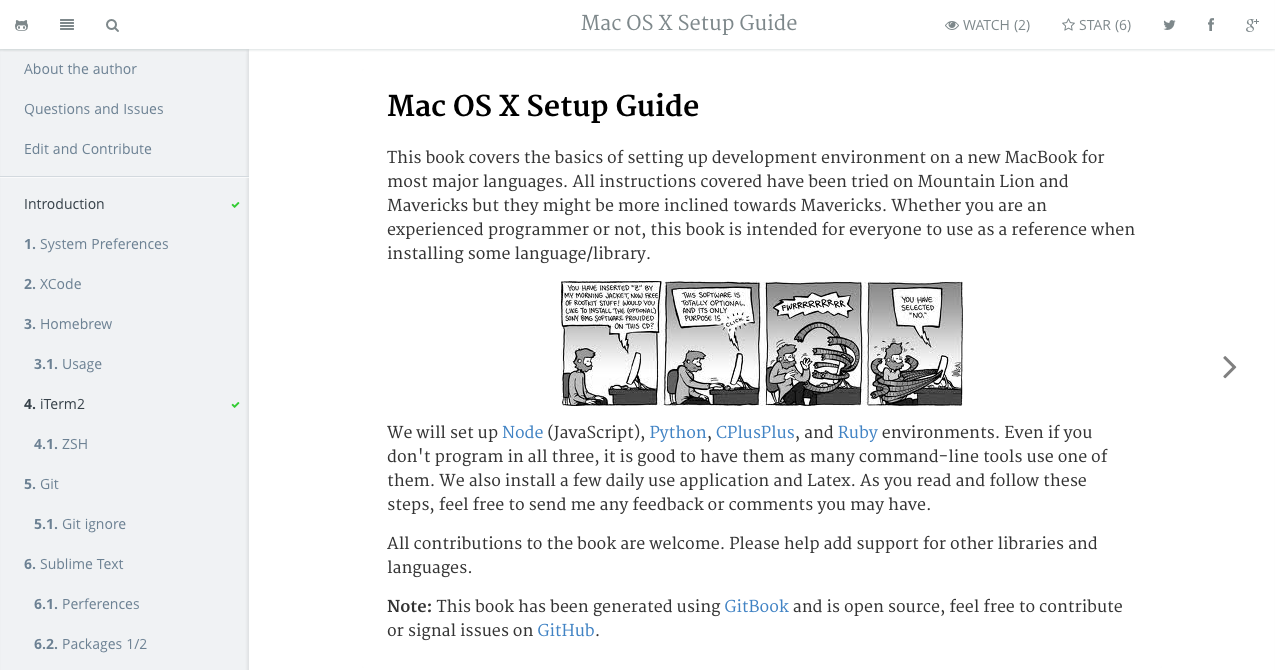1275x670 pixels.
Task: Share the book on Twitter
Action: pos(1169,25)
